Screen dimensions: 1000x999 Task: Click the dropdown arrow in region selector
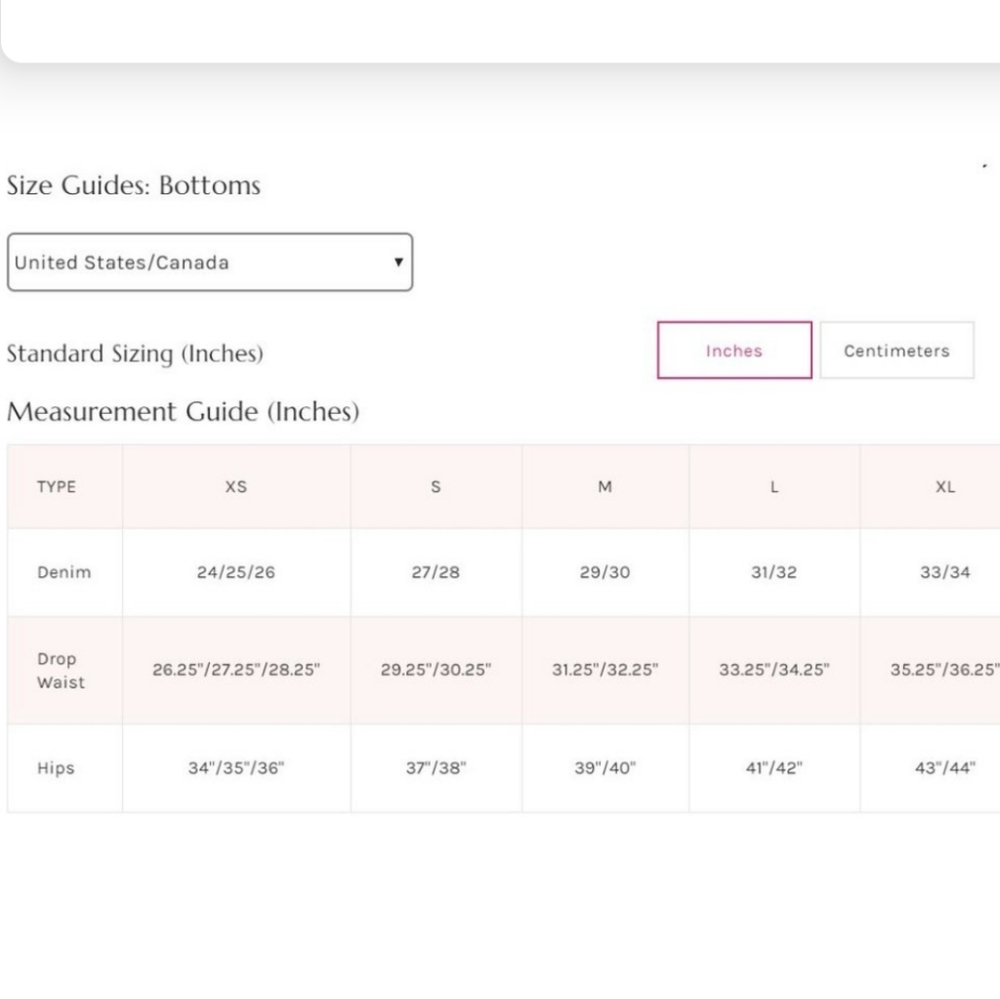pos(399,262)
